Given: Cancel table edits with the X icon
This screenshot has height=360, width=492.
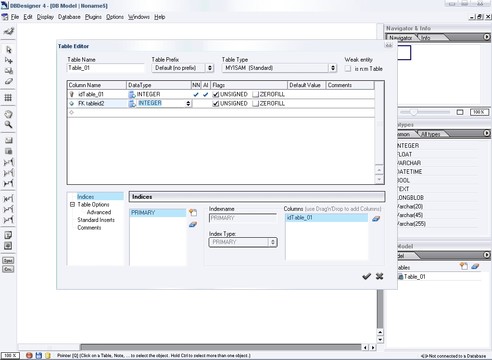Looking at the screenshot, I should click(379, 276).
